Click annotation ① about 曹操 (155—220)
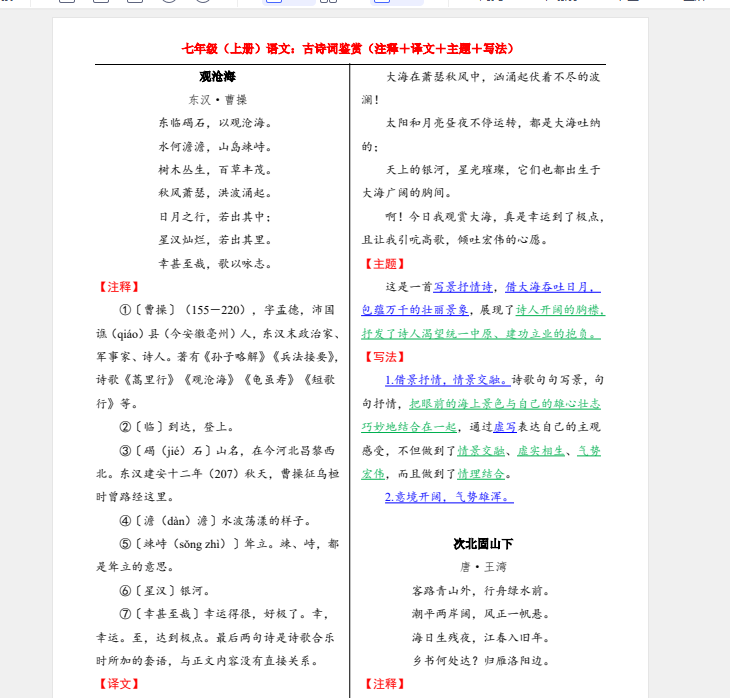Viewport: 730px width, 698px height. (x=217, y=310)
